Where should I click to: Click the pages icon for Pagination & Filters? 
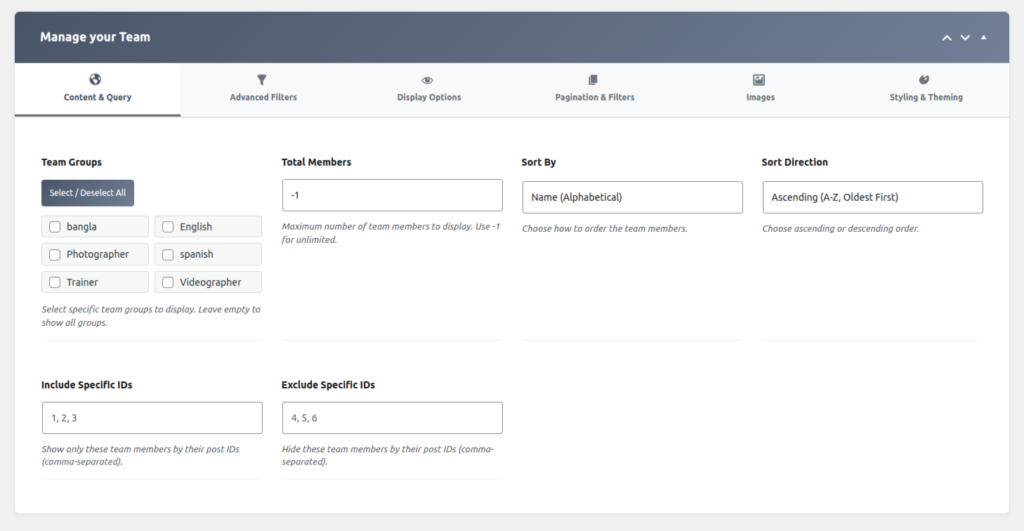[x=594, y=80]
